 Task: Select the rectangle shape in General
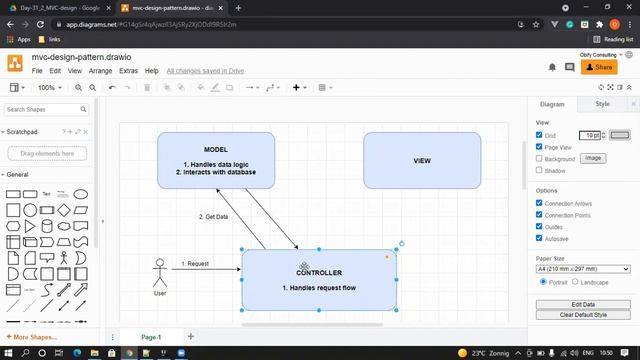coord(13,194)
